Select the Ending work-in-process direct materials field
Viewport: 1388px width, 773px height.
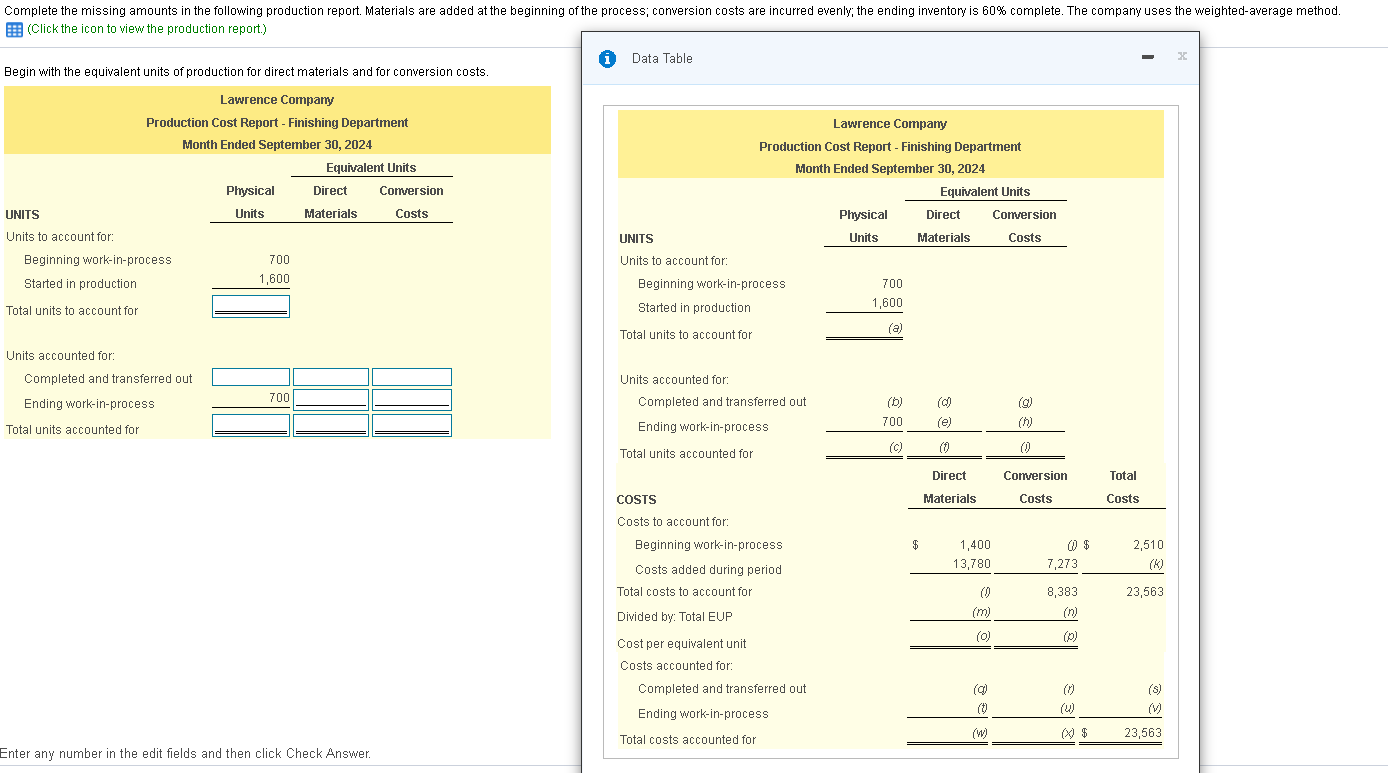click(330, 400)
